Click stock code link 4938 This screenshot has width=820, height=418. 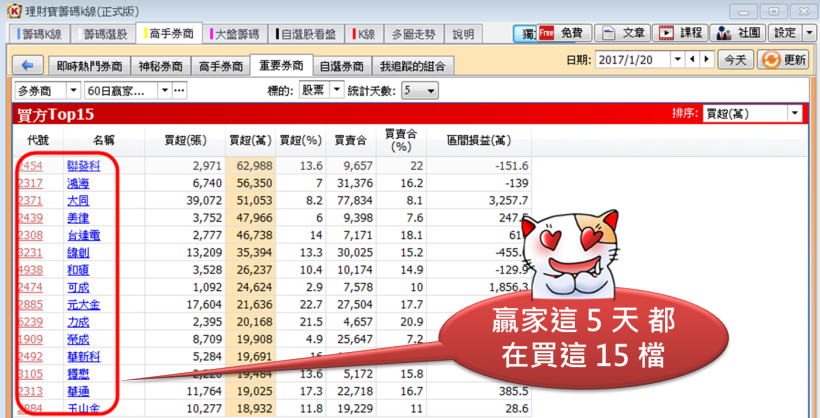[30, 269]
